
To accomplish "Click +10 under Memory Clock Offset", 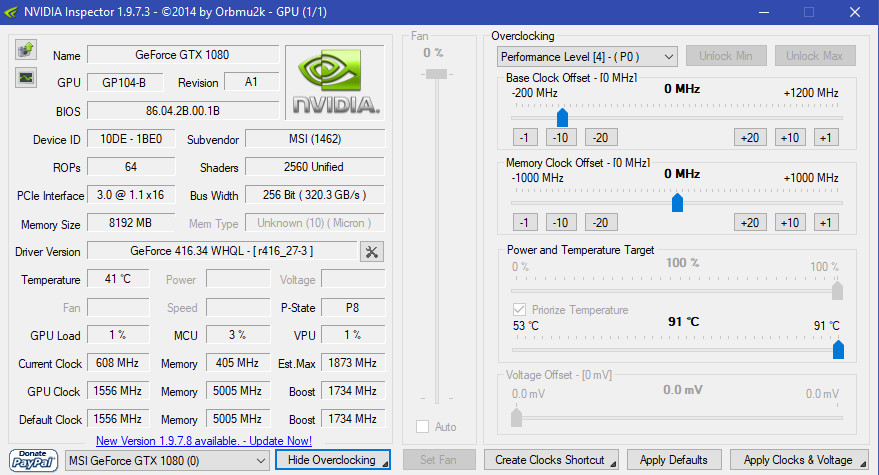I will point(790,223).
